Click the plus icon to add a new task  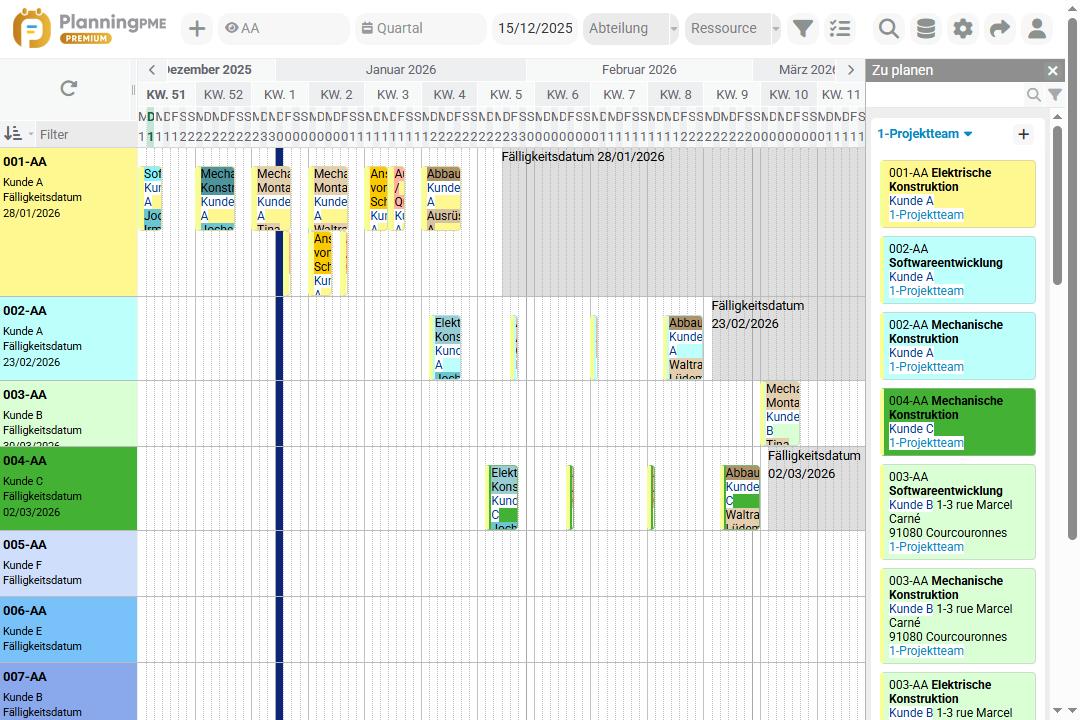coord(196,28)
